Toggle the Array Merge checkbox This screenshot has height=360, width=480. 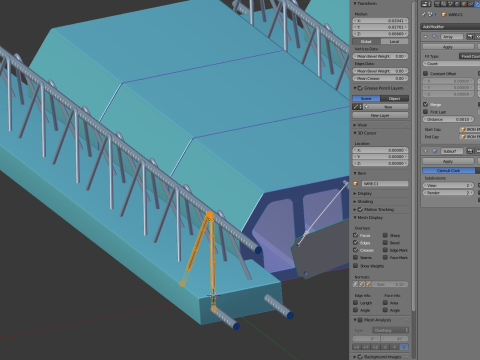point(425,104)
